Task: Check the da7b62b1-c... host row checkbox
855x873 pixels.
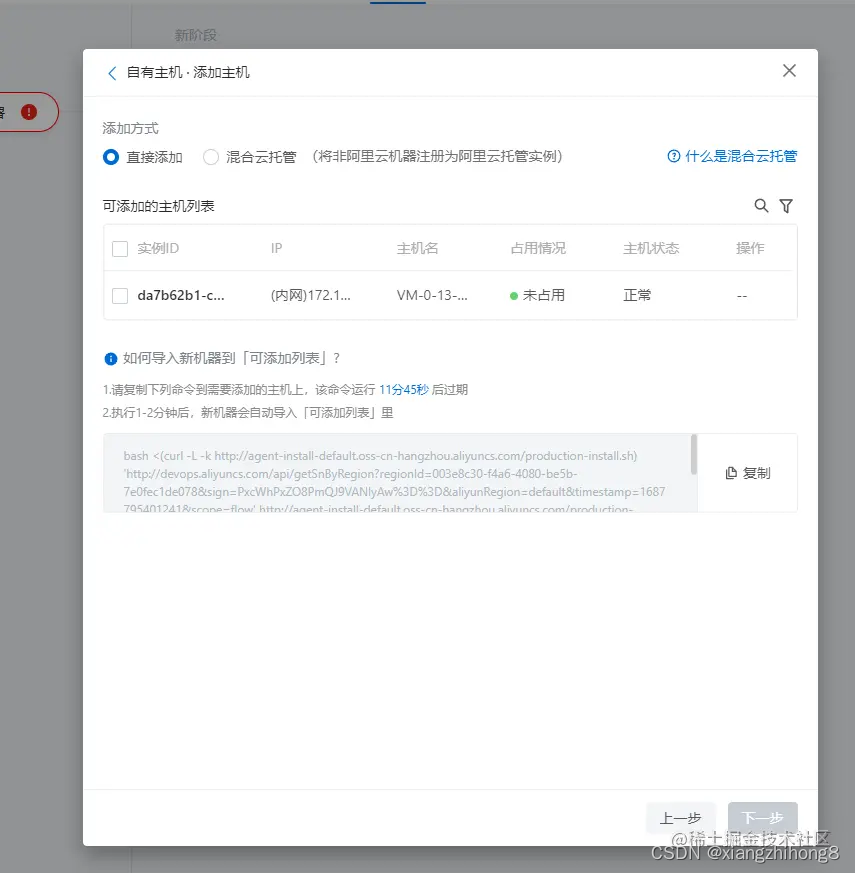Action: 120,296
